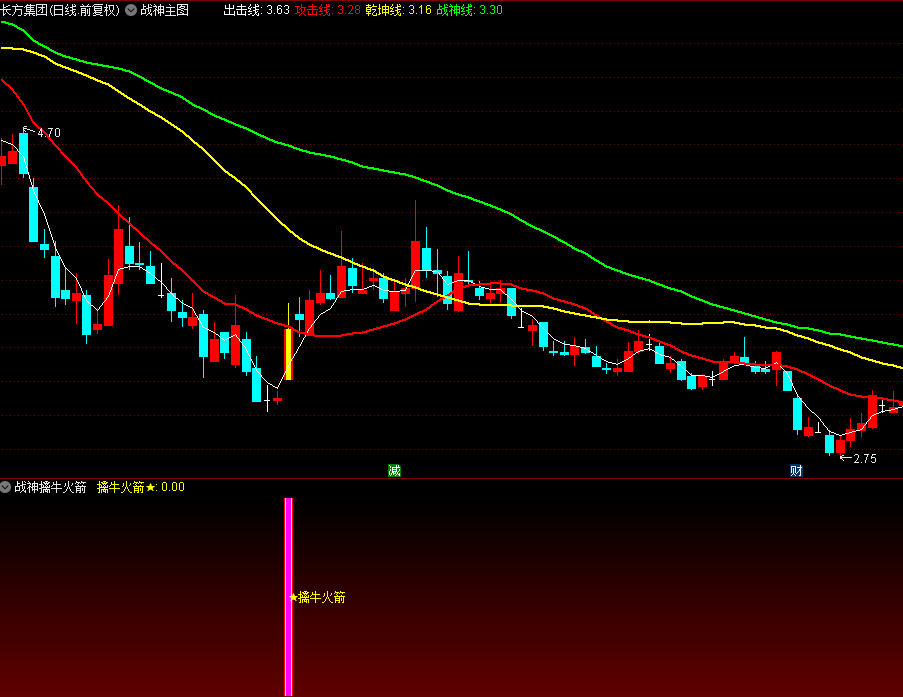Click the red candle directly above the 减 marker
Image resolution: width=903 pixels, height=697 pixels.
tap(394, 298)
